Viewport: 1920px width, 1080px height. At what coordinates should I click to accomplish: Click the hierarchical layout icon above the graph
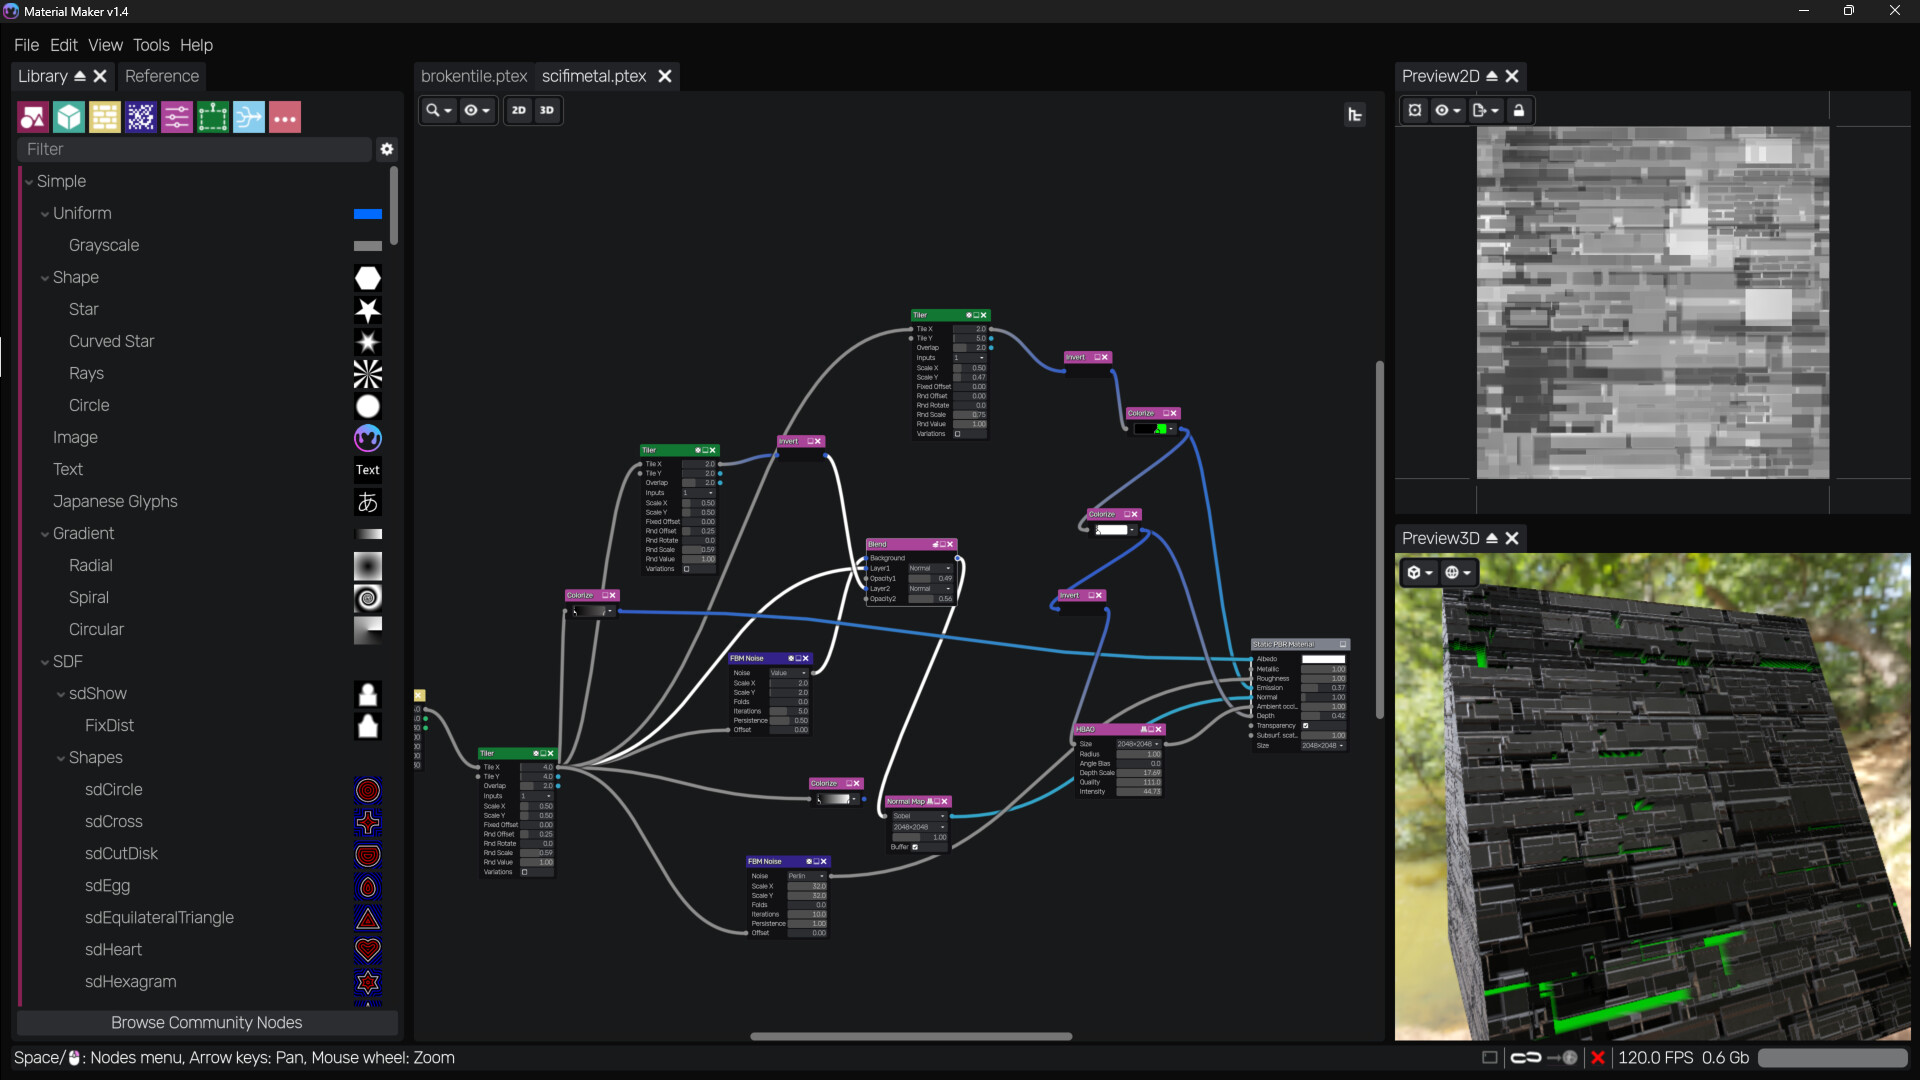(x=1356, y=115)
